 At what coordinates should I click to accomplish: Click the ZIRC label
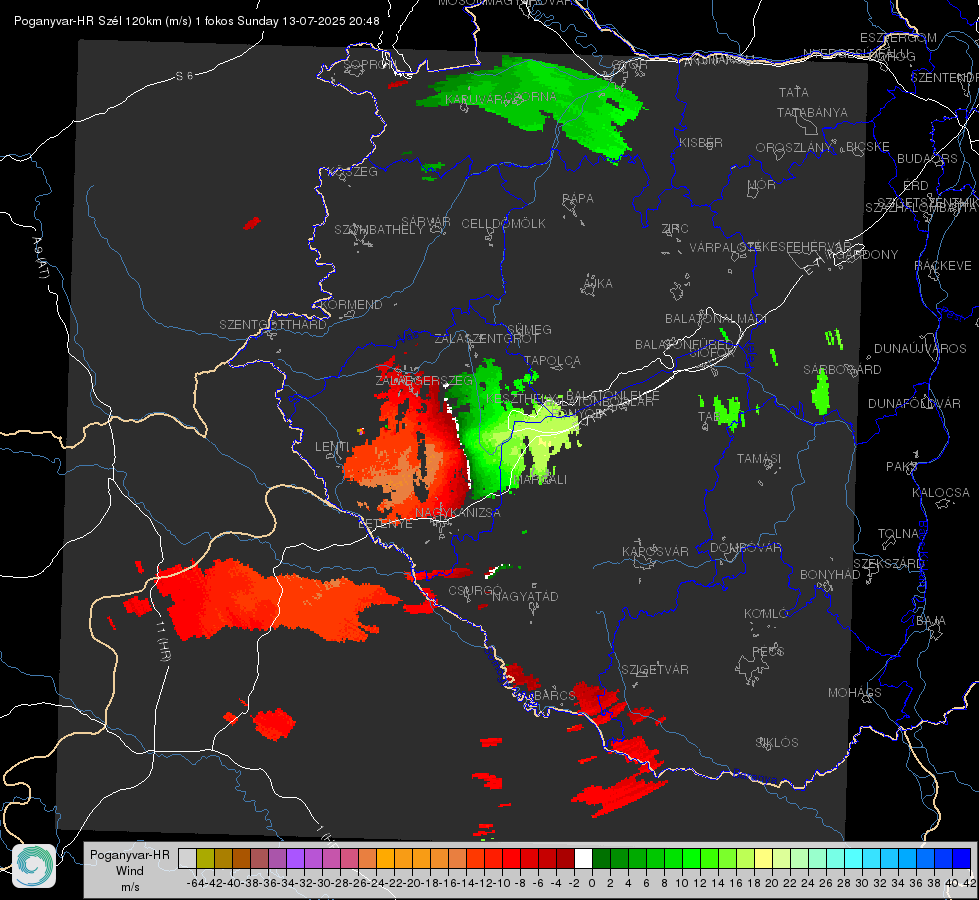coord(675,229)
